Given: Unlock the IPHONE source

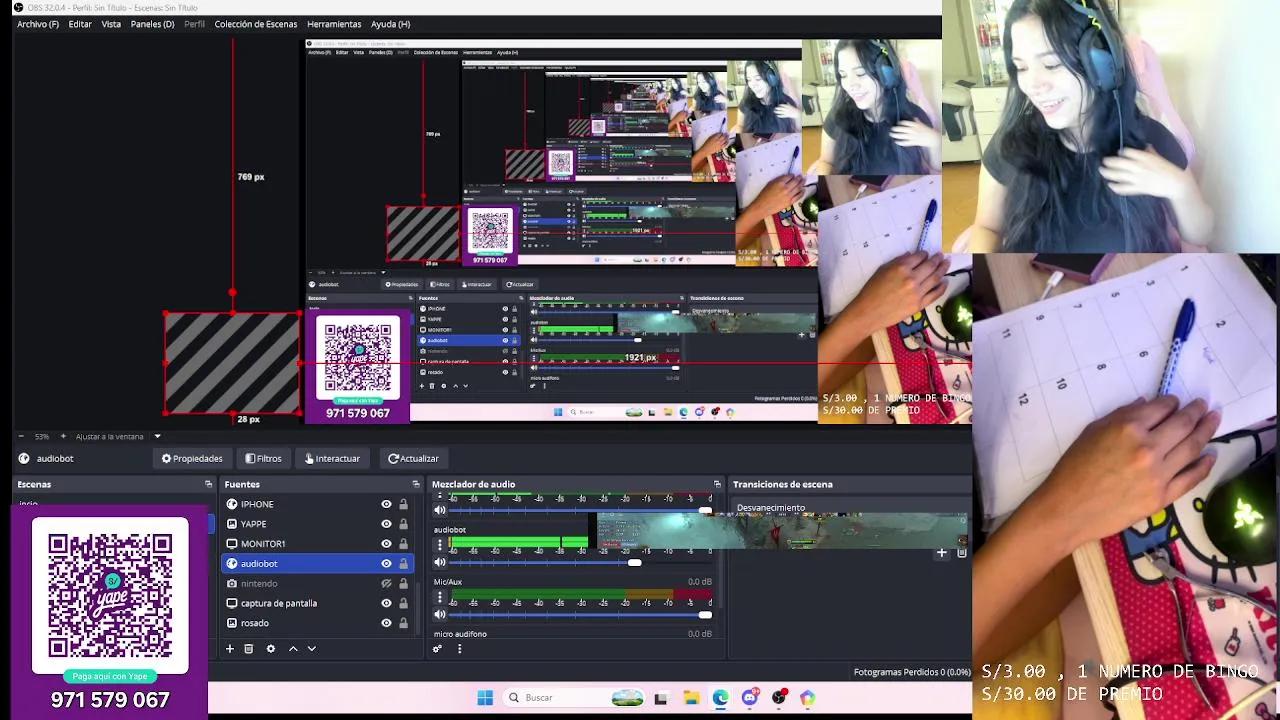Looking at the screenshot, I should pos(403,504).
